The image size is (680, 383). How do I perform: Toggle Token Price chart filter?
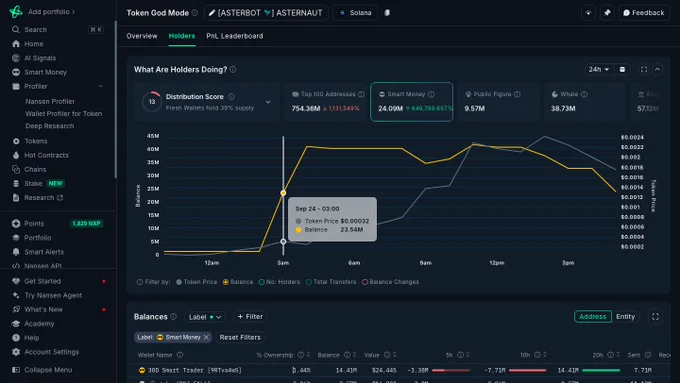pyautogui.click(x=196, y=282)
